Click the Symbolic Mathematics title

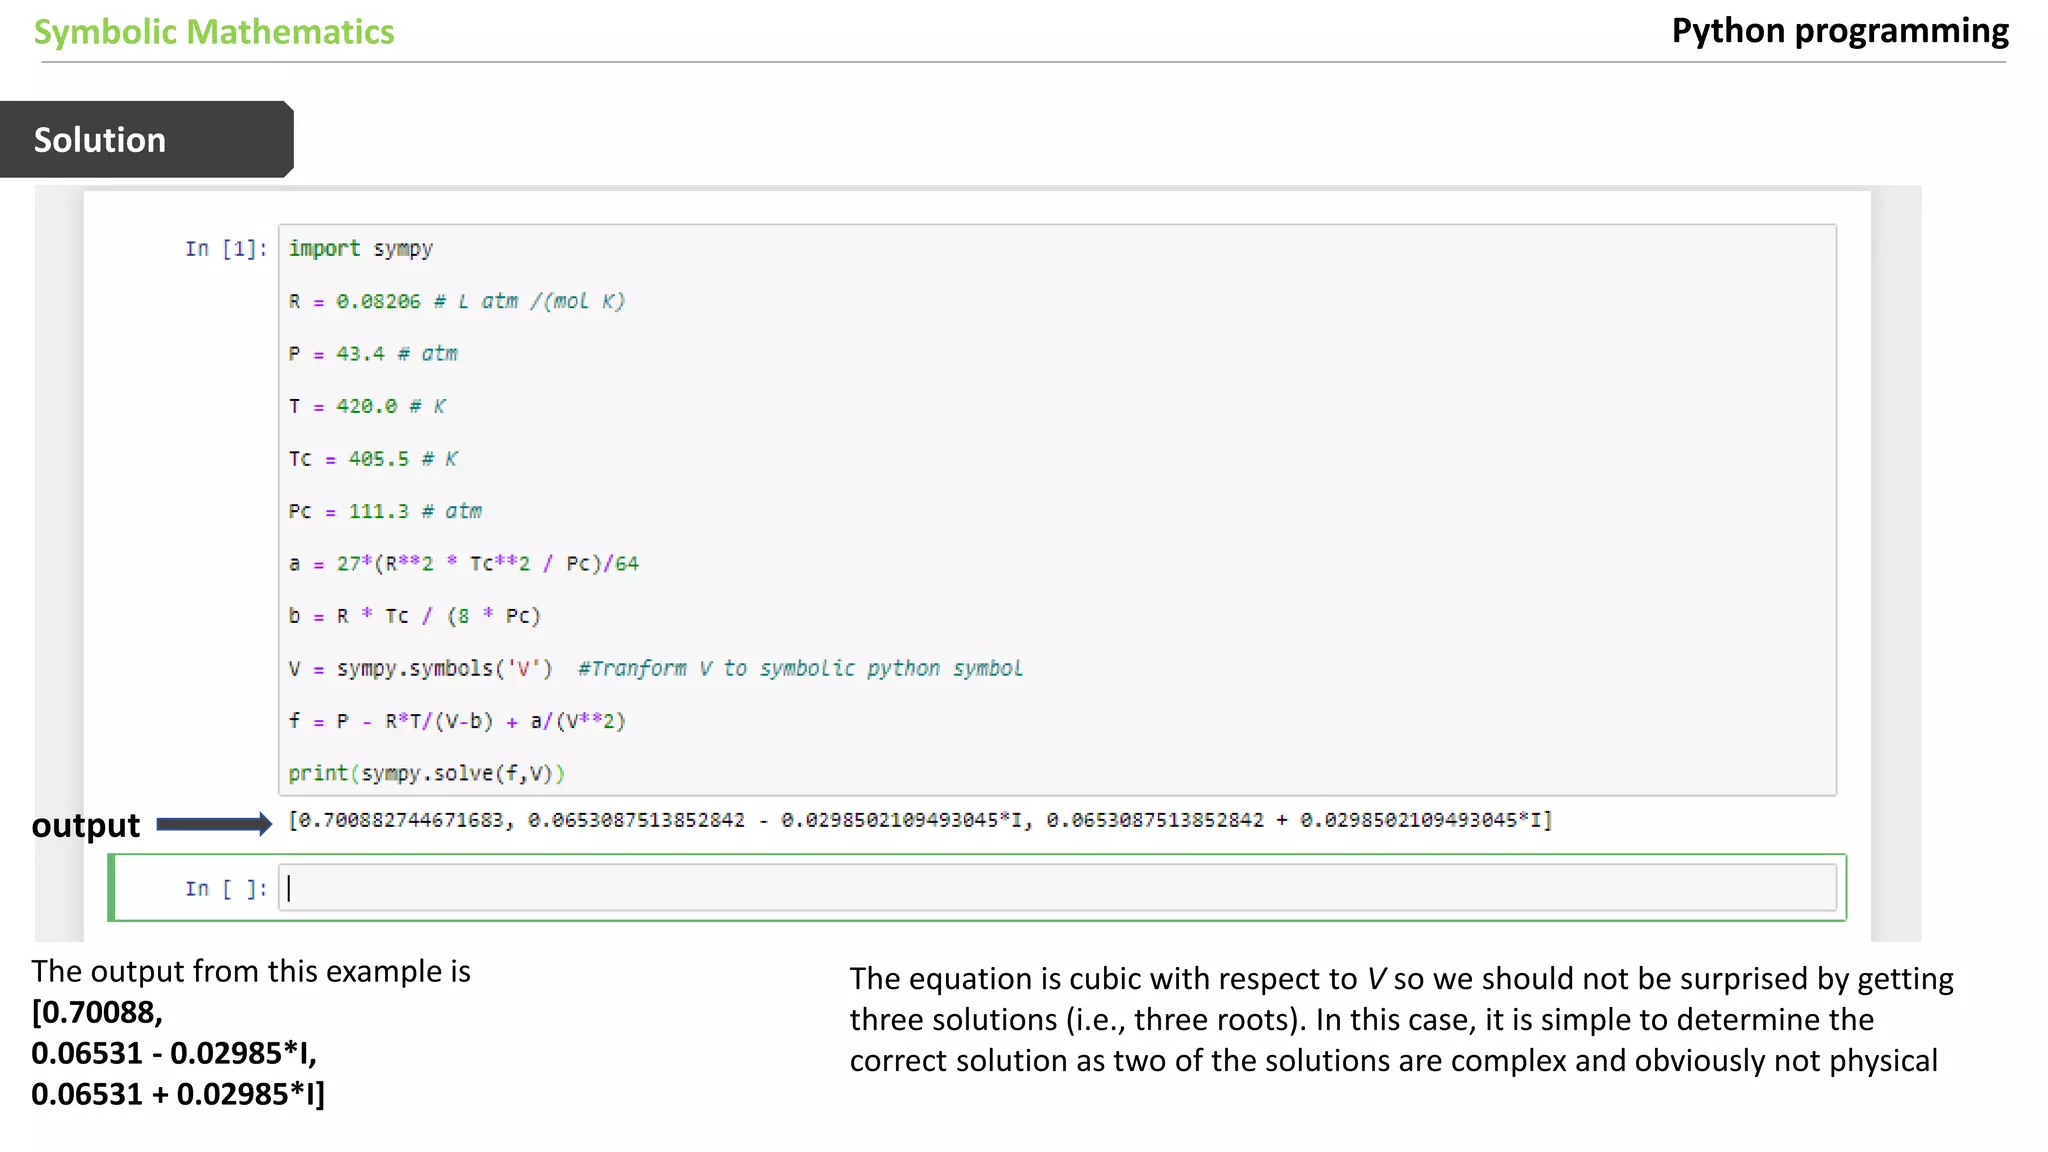coord(214,32)
